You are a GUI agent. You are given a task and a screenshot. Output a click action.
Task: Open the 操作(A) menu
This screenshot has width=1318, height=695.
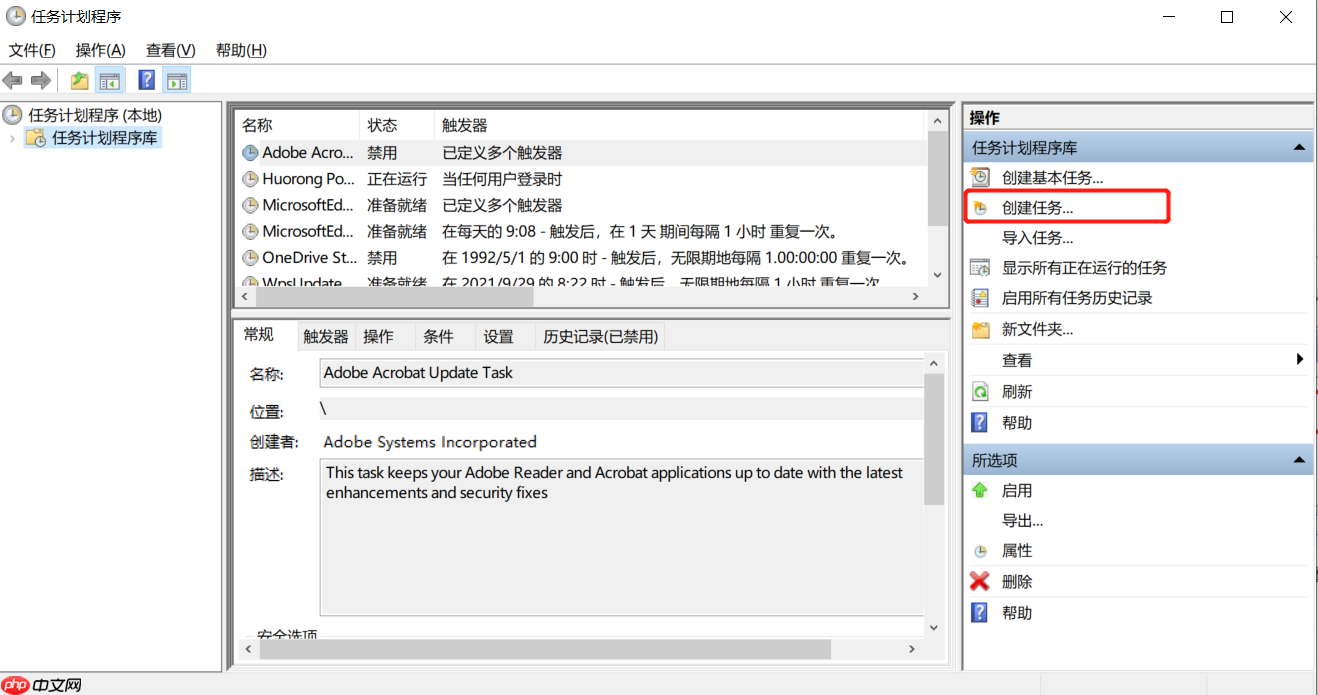click(99, 50)
